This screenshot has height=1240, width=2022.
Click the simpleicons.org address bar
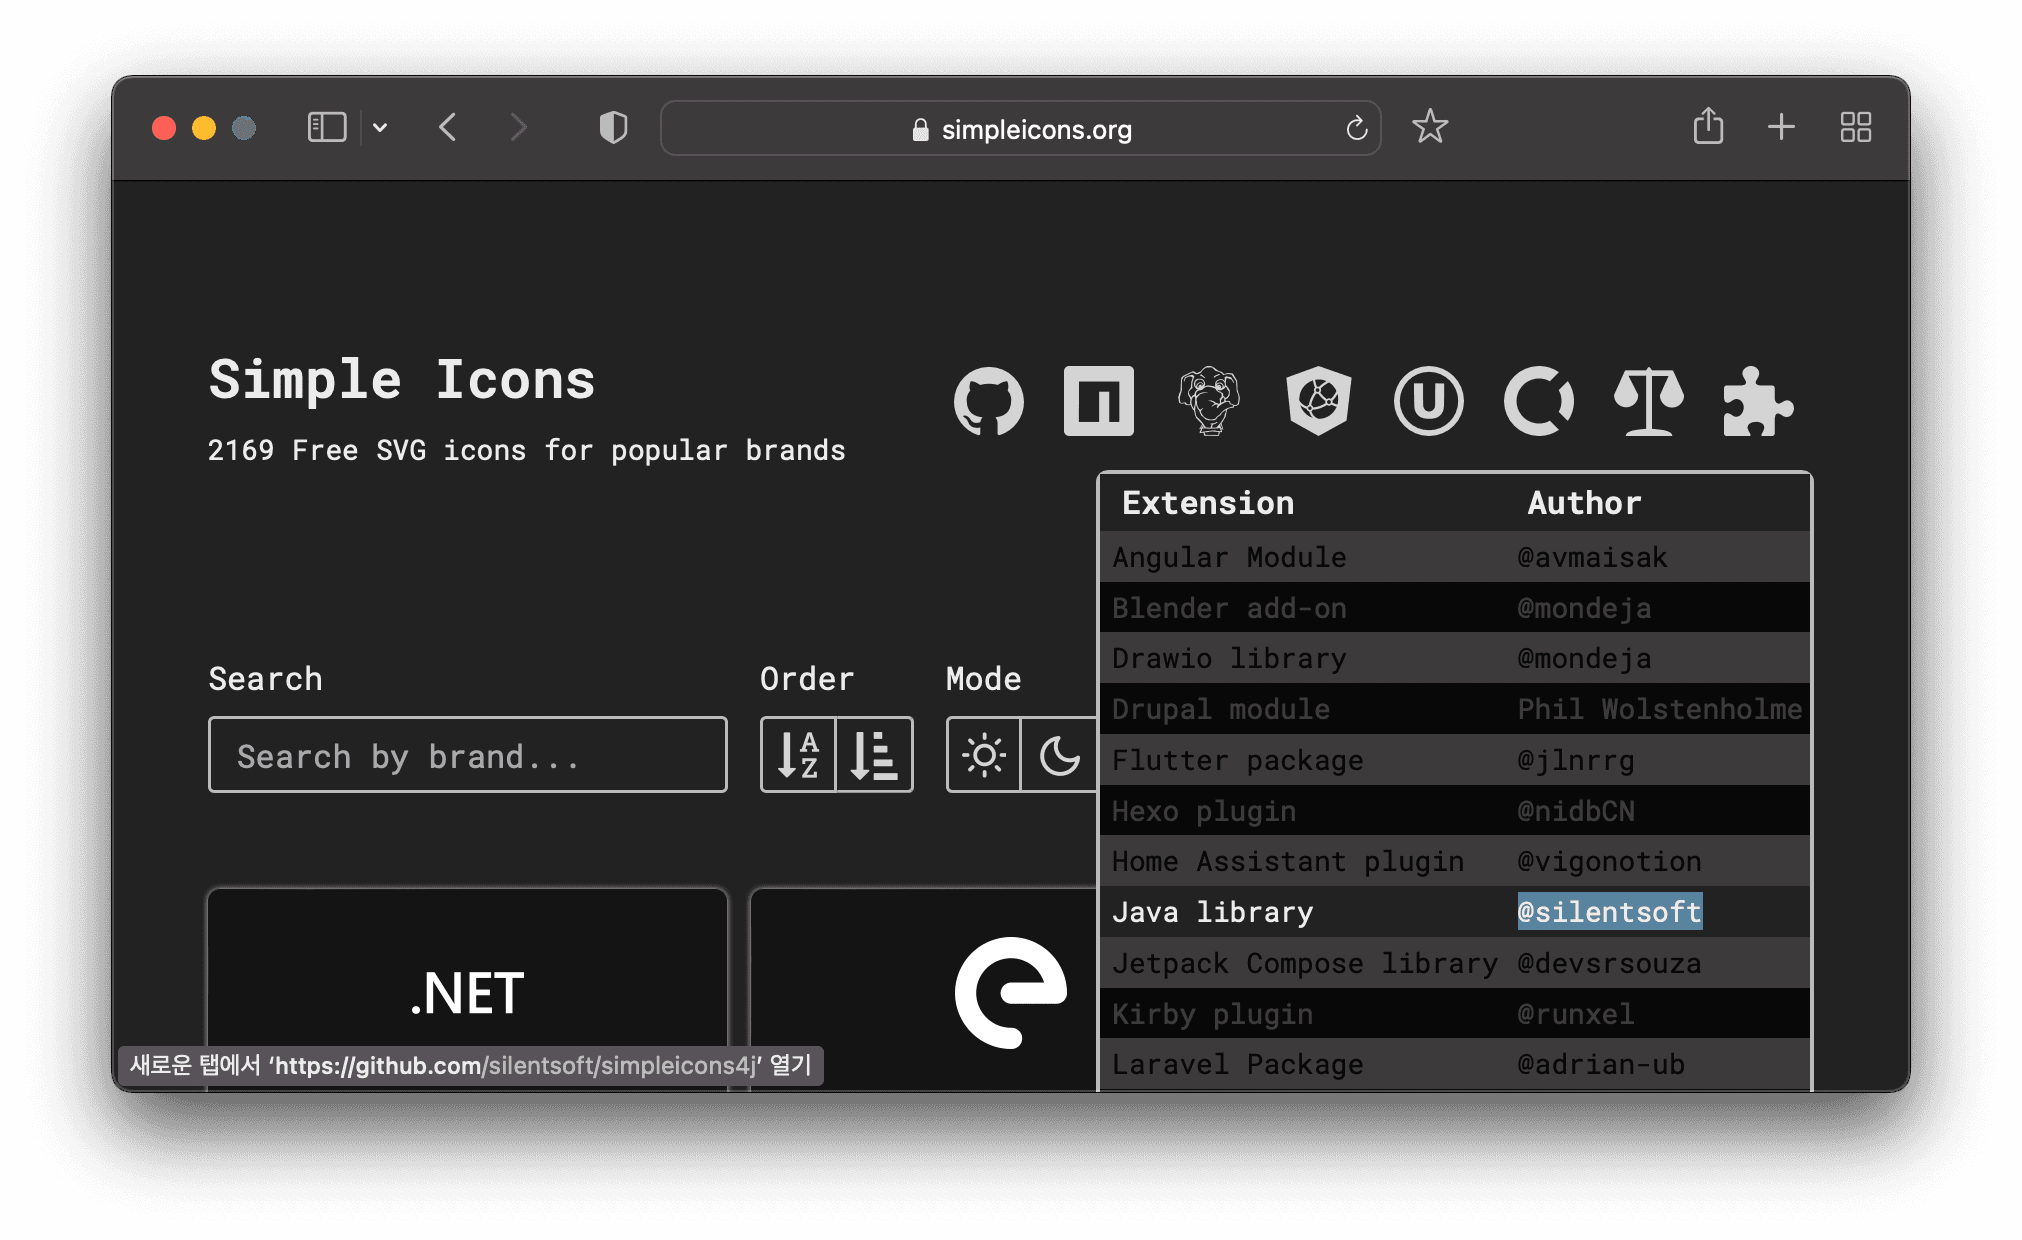click(x=1020, y=128)
